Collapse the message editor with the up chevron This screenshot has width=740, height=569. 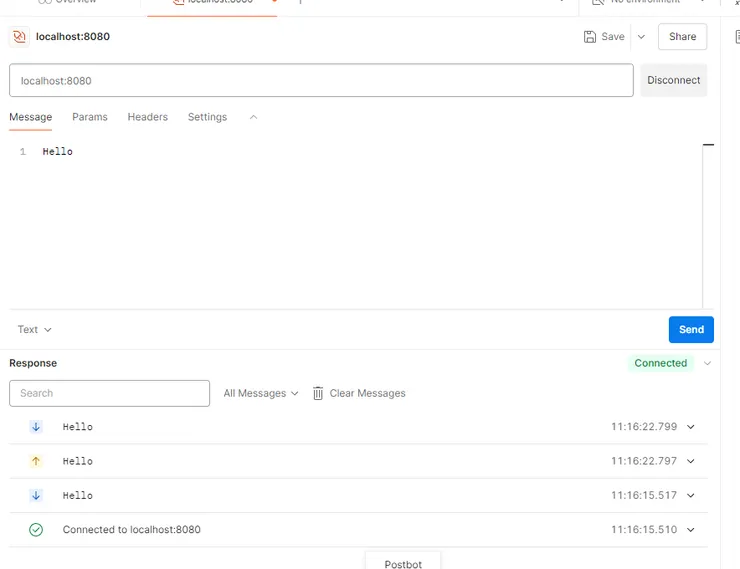coord(253,117)
